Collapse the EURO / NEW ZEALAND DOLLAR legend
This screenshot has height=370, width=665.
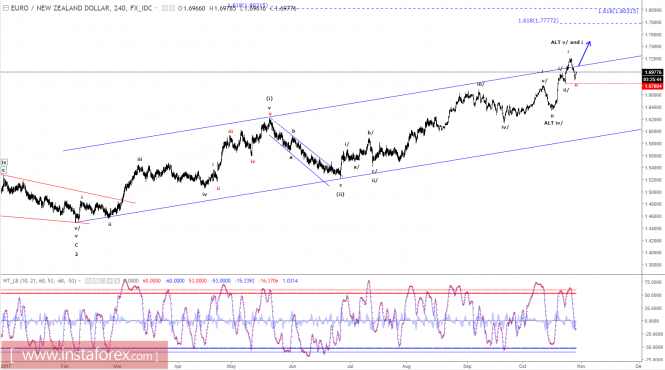click(6, 8)
